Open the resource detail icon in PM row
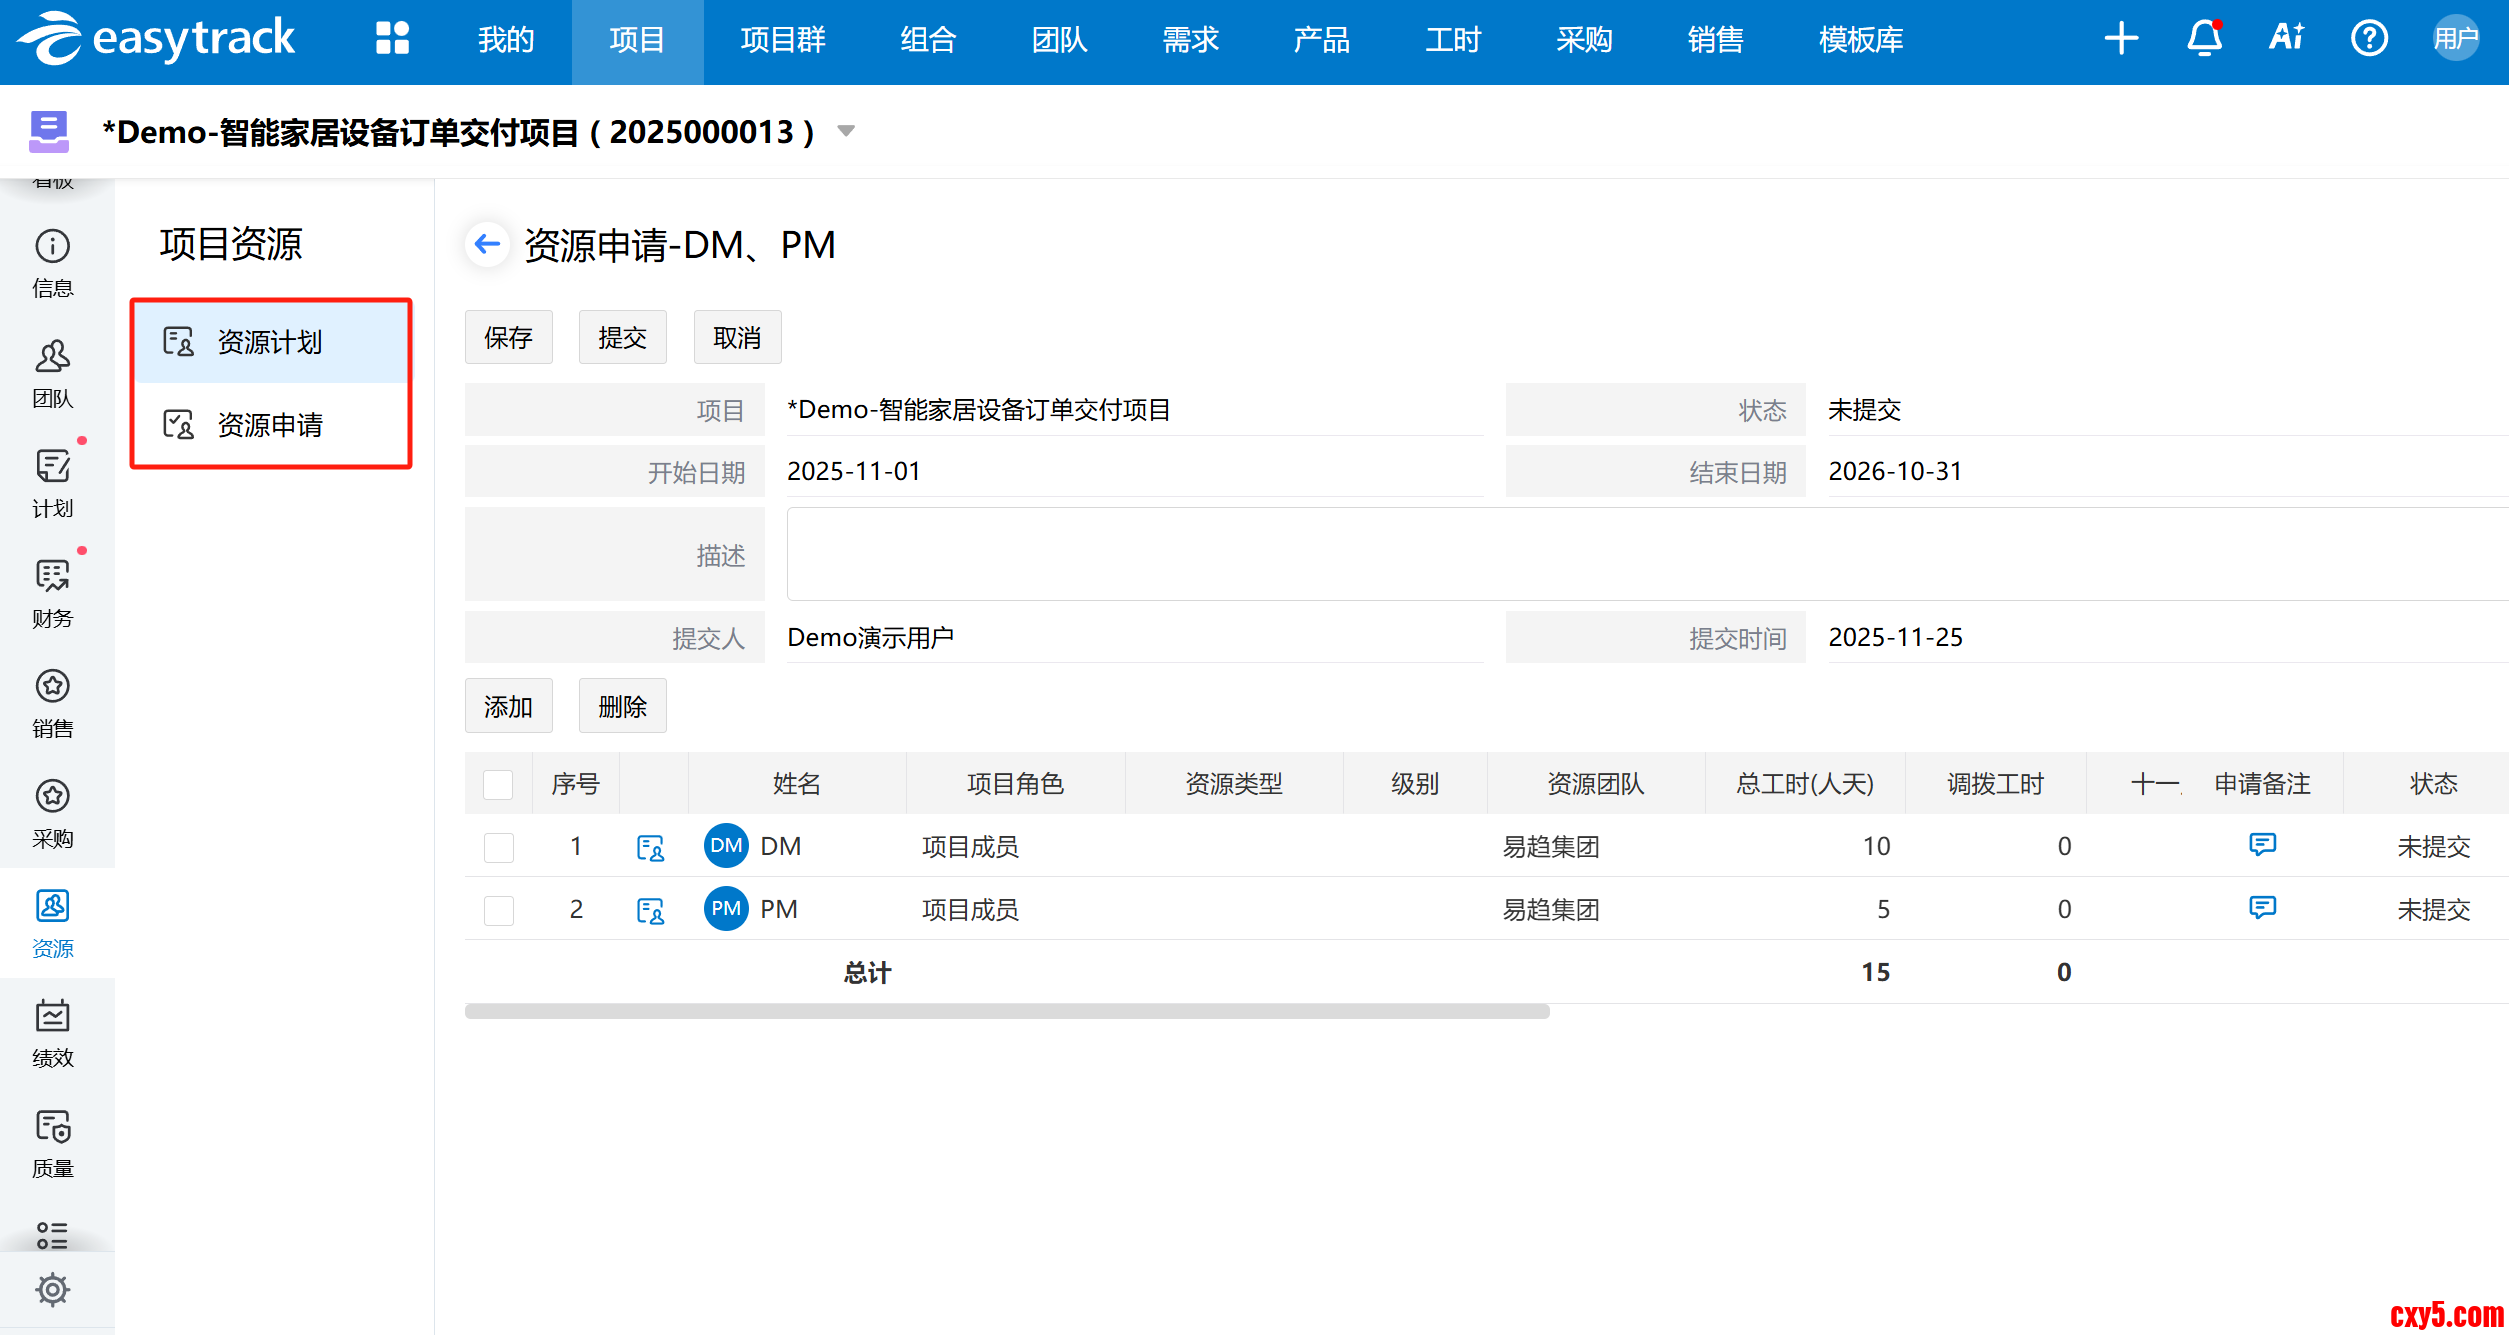2509x1335 pixels. pyautogui.click(x=650, y=910)
